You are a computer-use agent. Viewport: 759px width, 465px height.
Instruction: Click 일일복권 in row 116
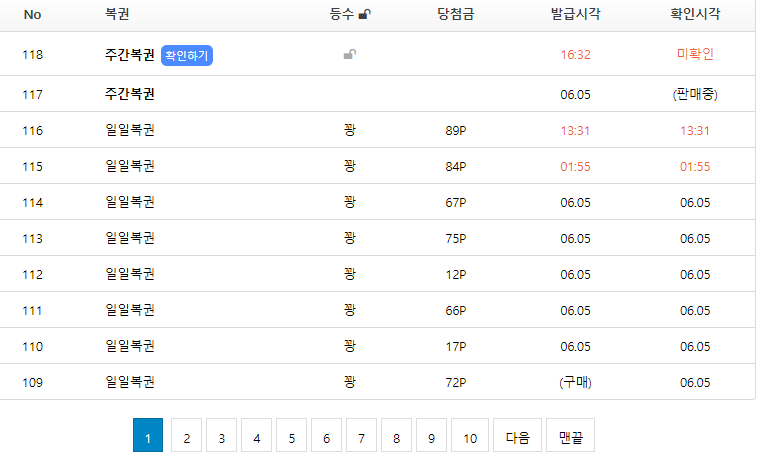click(130, 130)
